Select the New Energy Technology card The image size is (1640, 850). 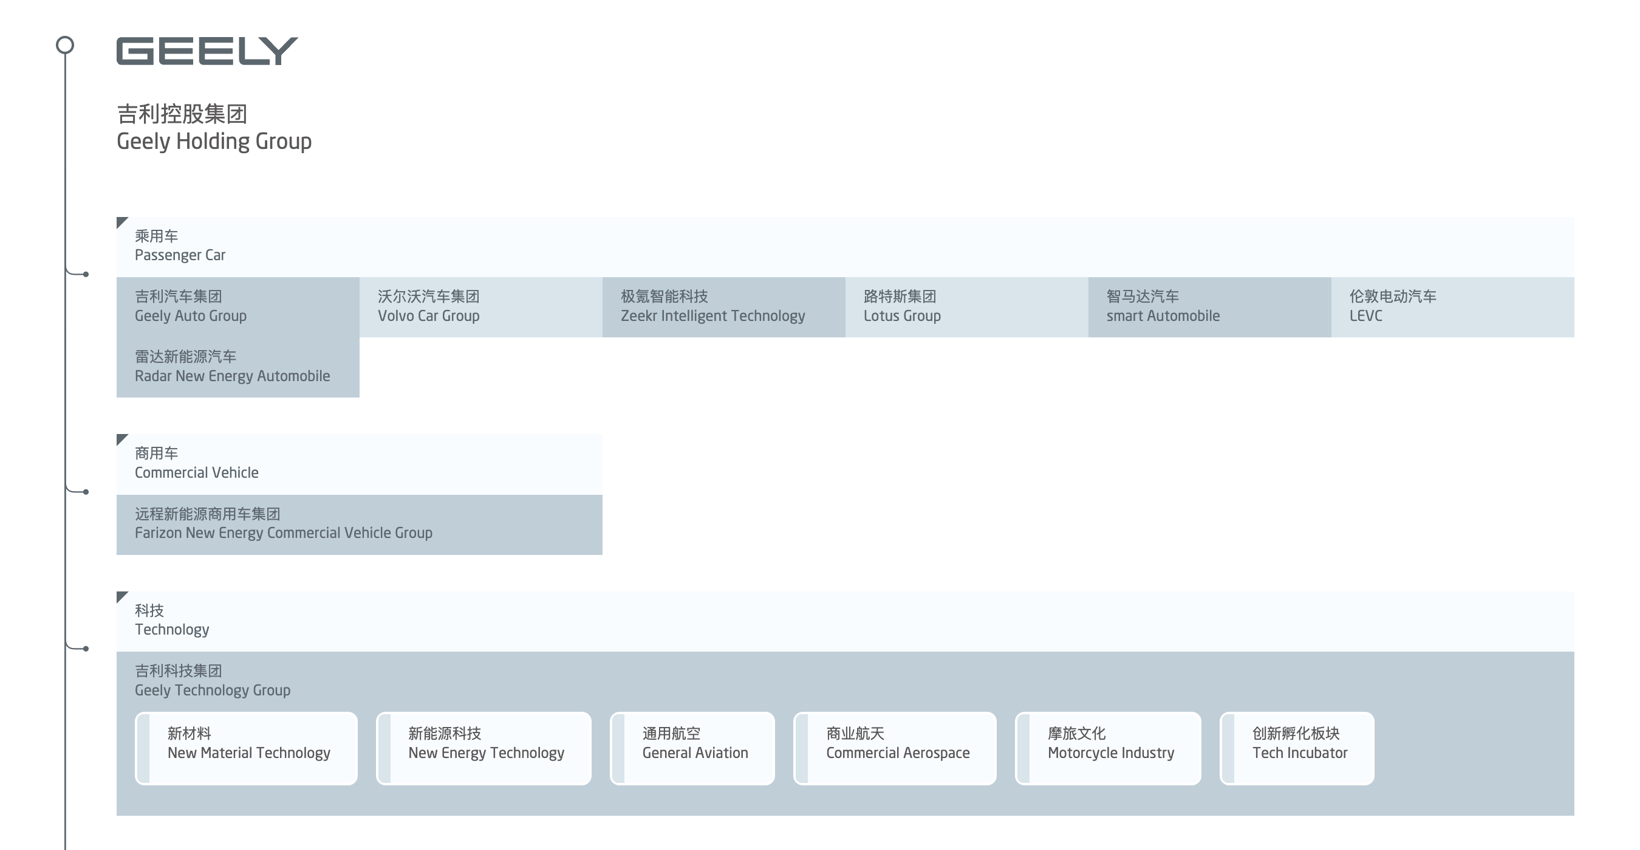484,748
